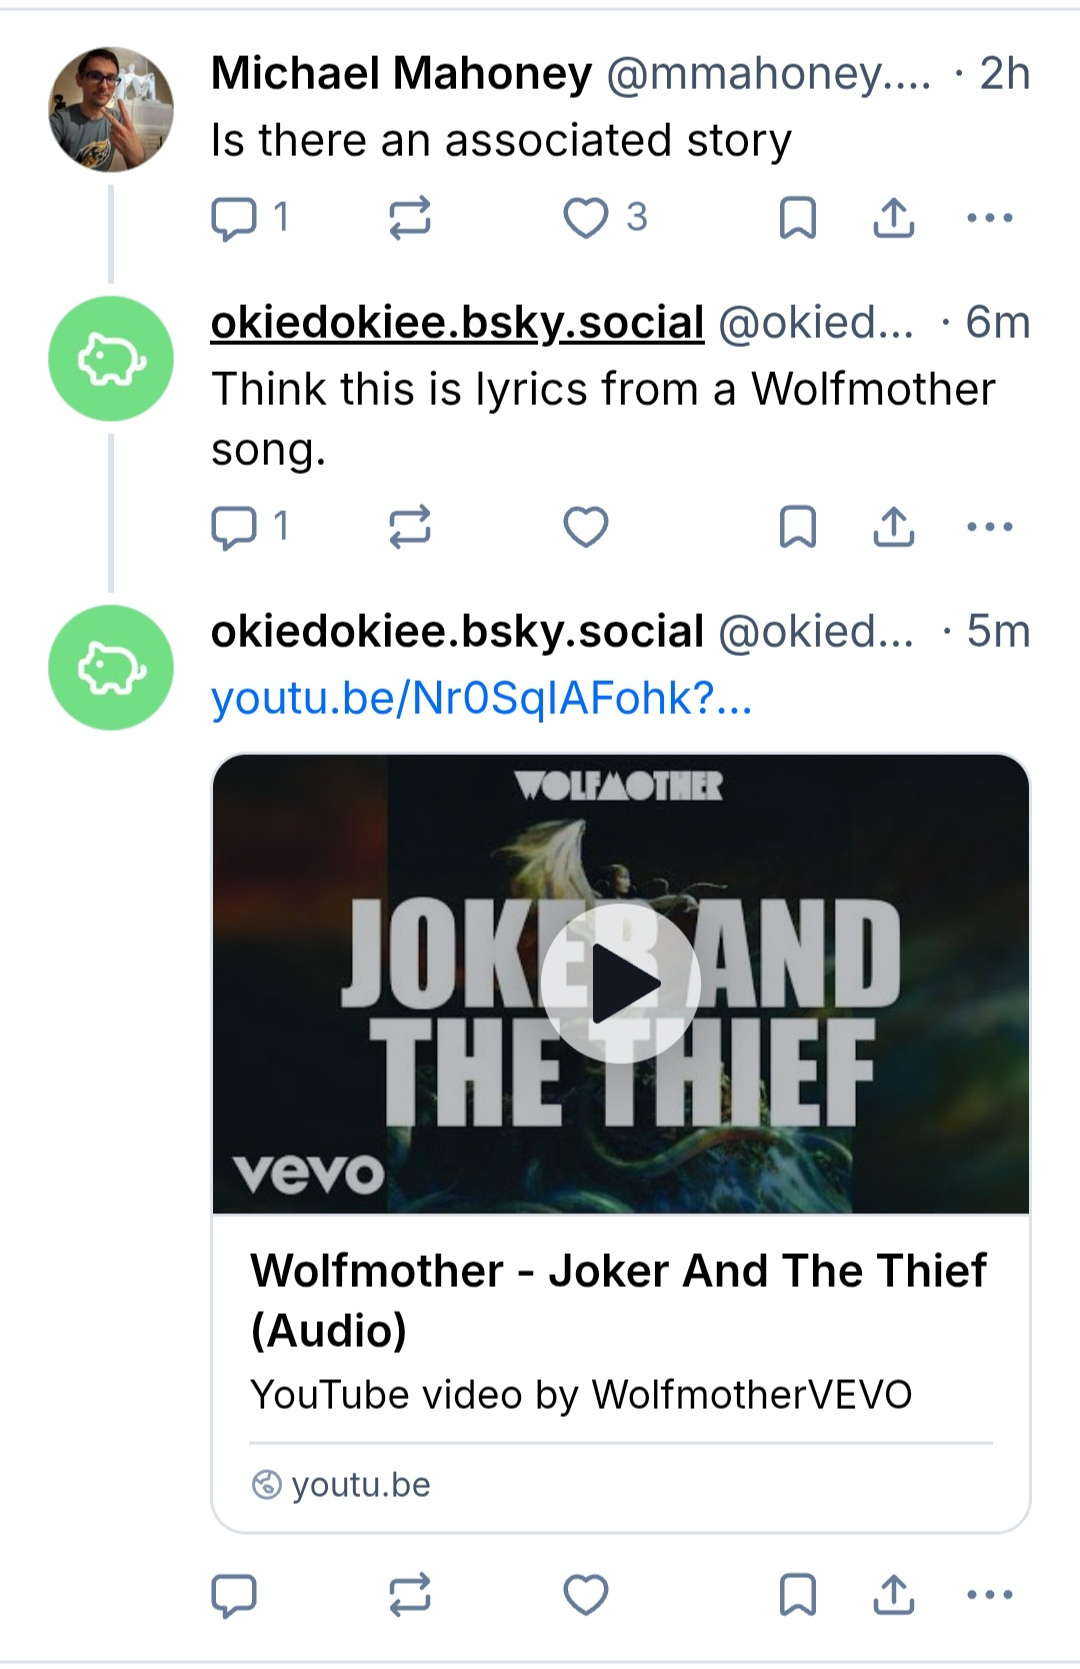The image size is (1080, 1669).
Task: Open Michael Mahoney's profile picture
Action: (111, 109)
